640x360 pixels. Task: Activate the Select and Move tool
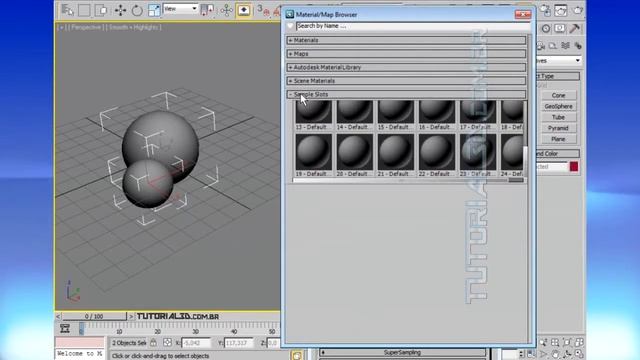(x=120, y=10)
